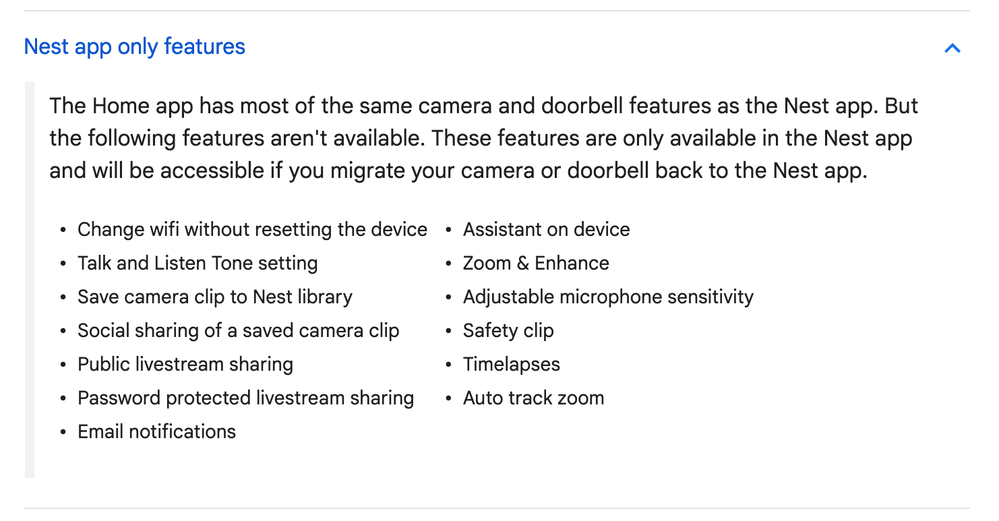This screenshot has width=999, height=521.
Task: Click the "Assistant on device" list item
Action: tap(546, 230)
